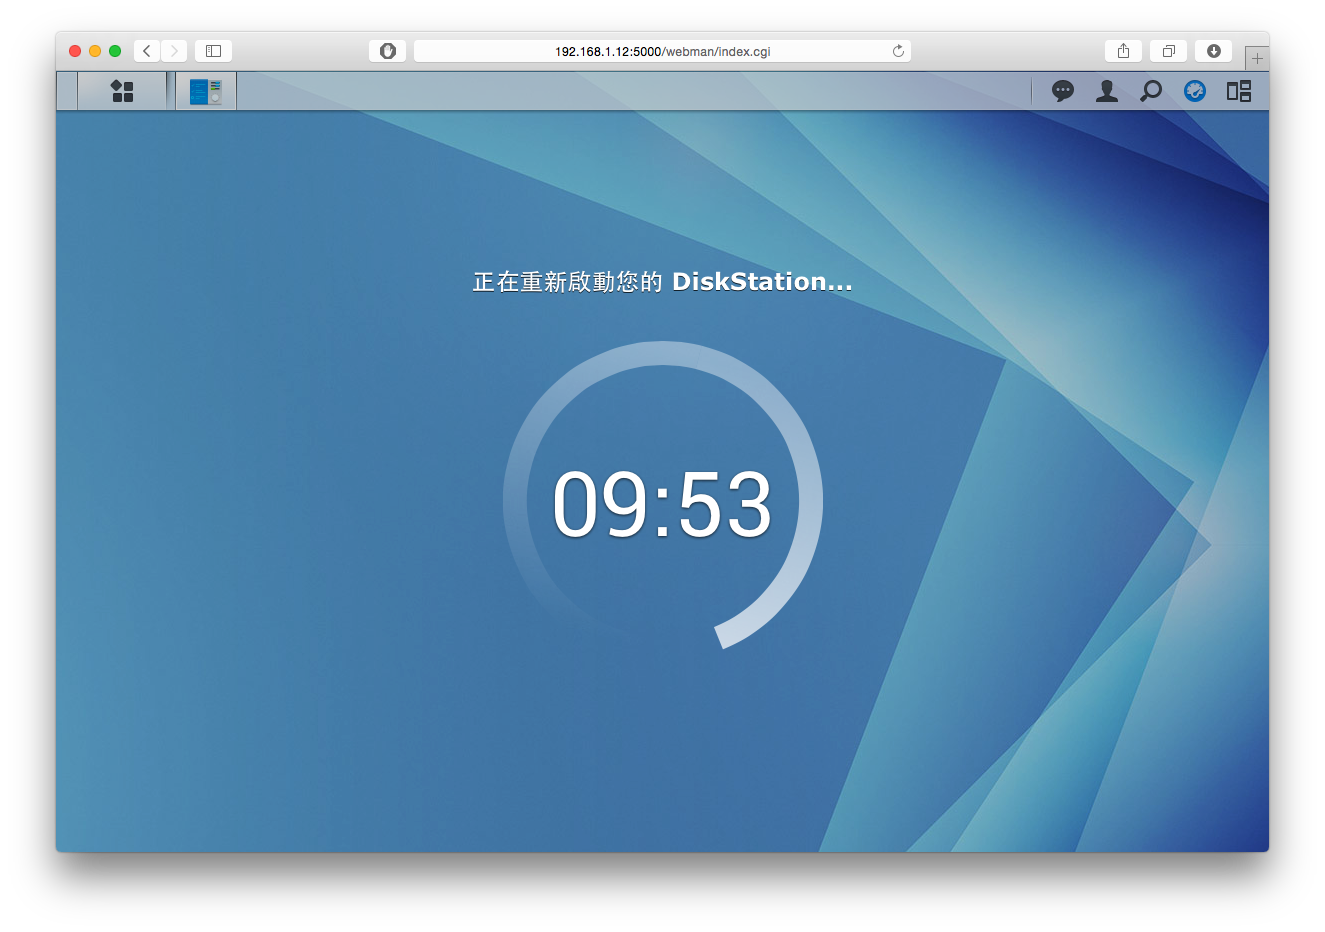Click the restarting DiskStation message text
The height and width of the screenshot is (932, 1325).
coord(662,282)
